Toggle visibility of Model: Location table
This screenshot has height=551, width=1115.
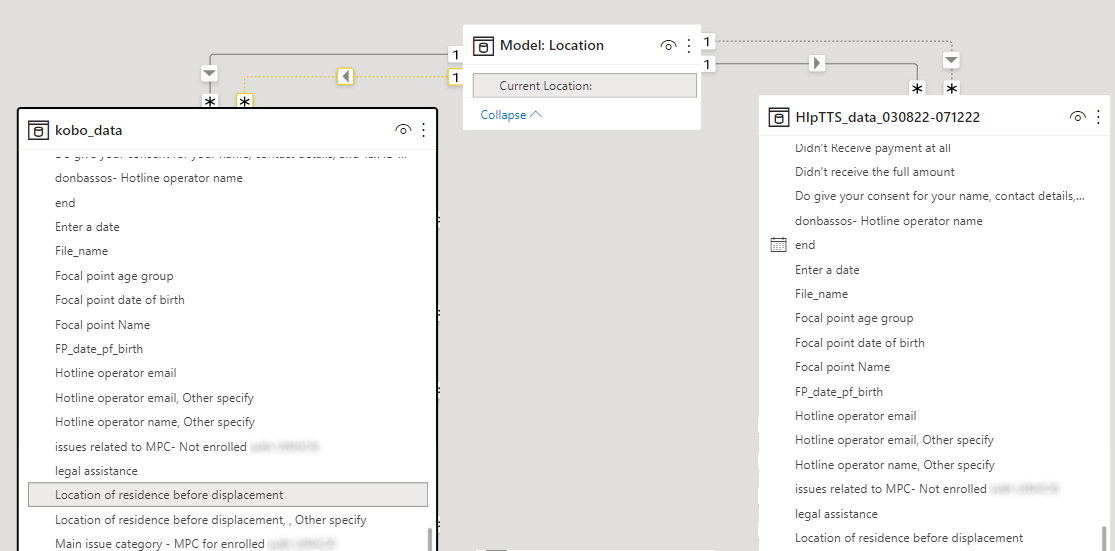tap(668, 46)
